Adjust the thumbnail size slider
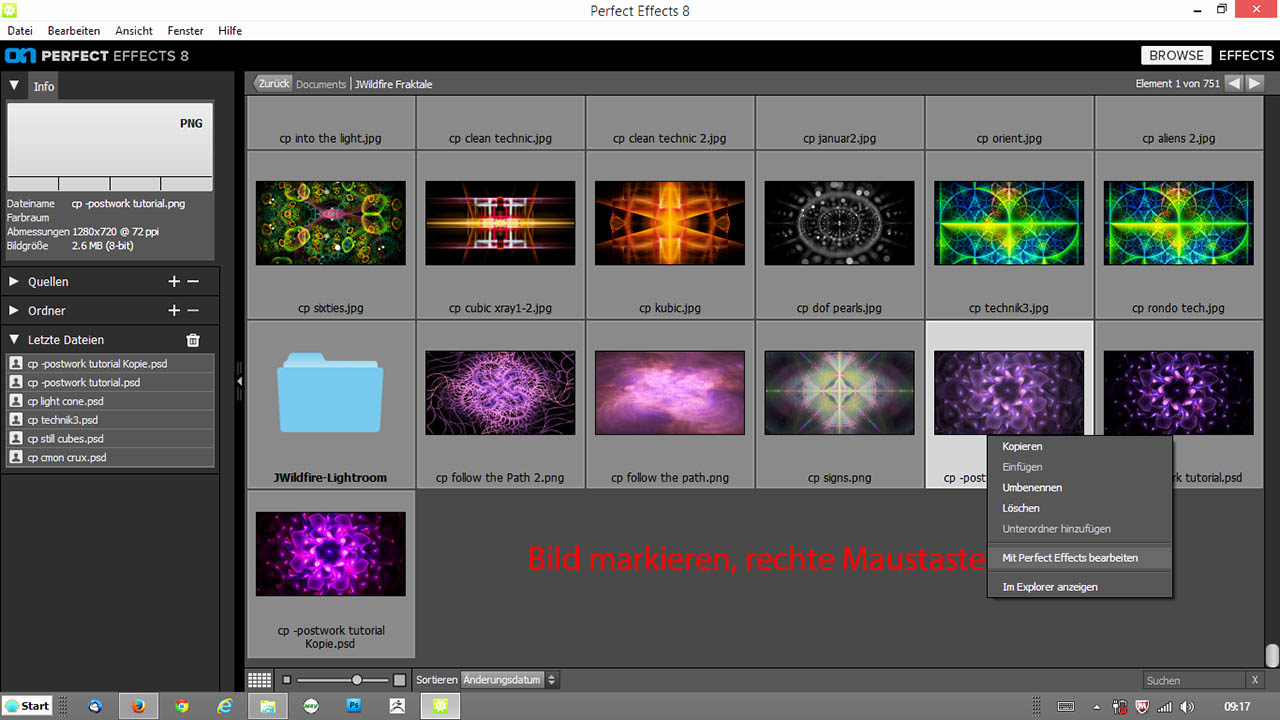This screenshot has width=1280, height=720. (x=357, y=680)
